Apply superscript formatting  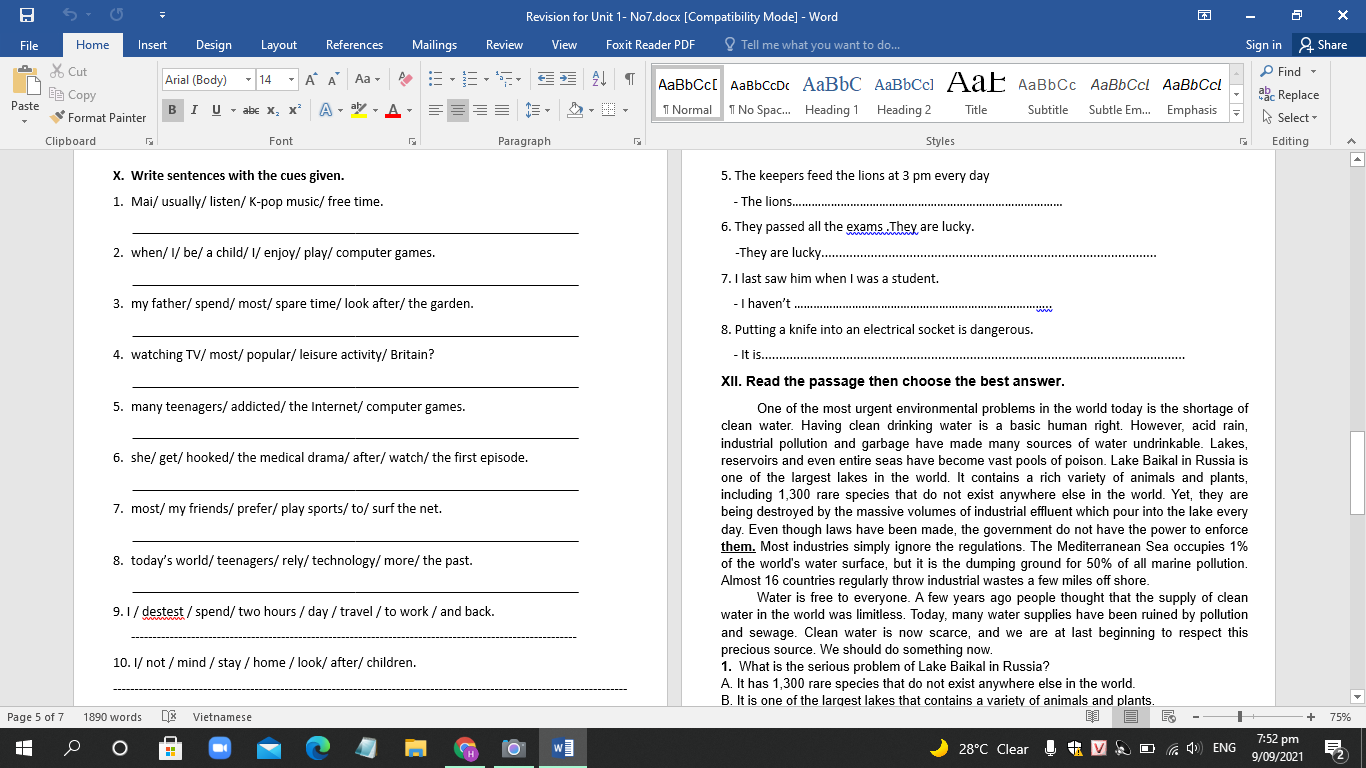pyautogui.click(x=295, y=110)
